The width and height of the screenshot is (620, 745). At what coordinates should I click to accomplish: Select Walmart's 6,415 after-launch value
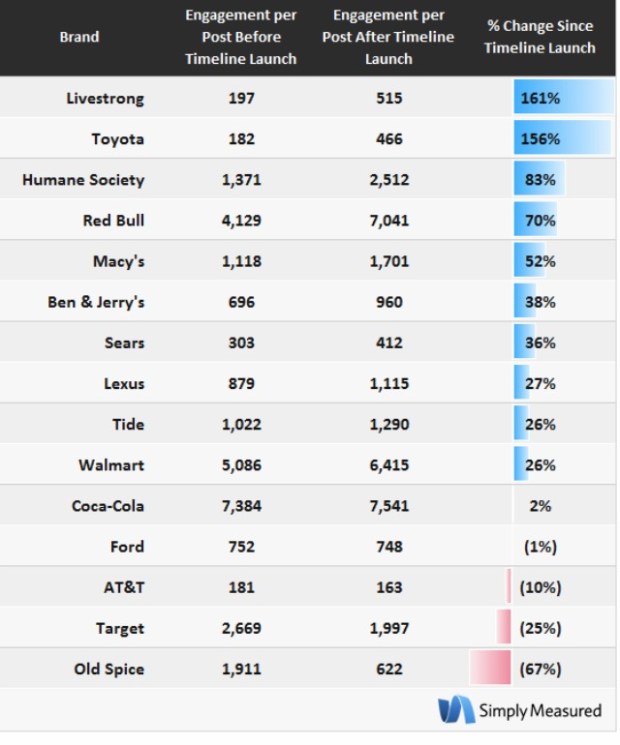pos(390,465)
